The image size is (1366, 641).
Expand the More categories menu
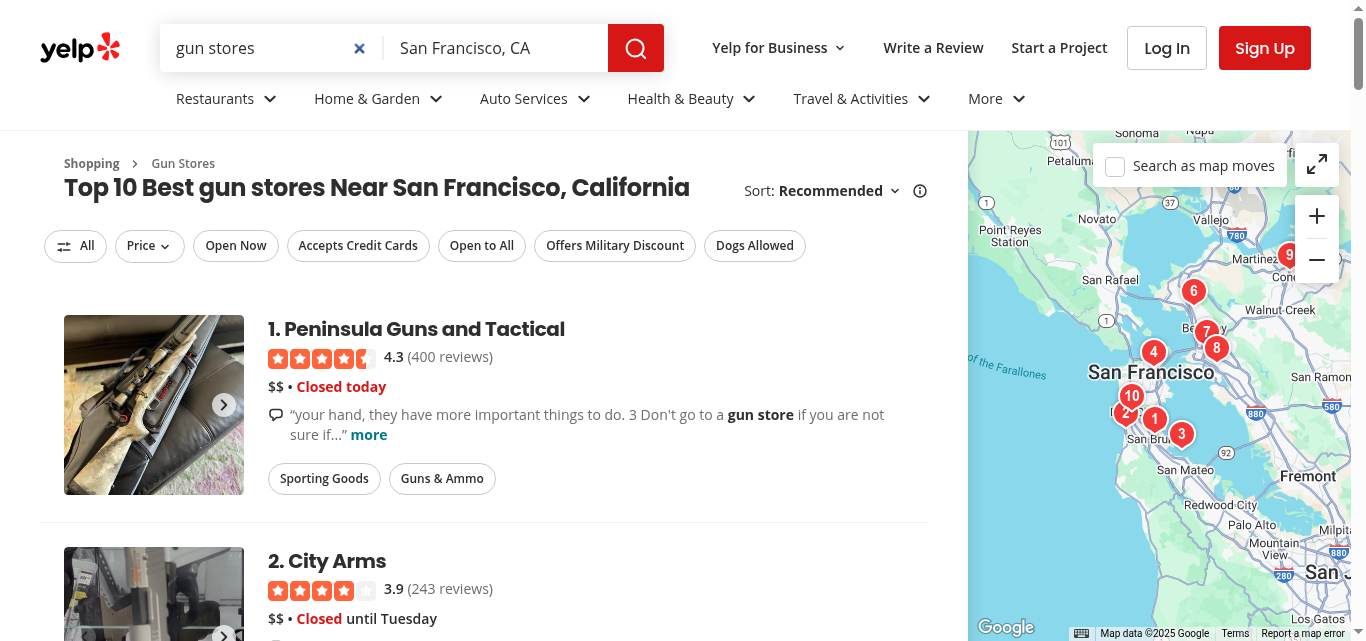pos(997,99)
